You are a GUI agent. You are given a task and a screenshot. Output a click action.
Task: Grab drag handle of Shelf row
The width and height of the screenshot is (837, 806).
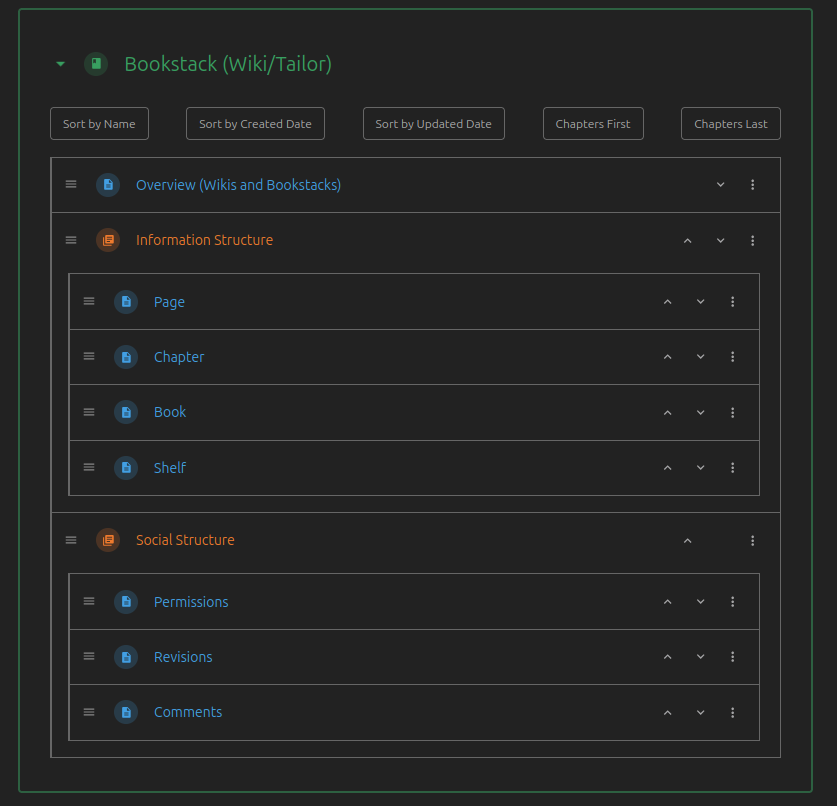click(89, 468)
